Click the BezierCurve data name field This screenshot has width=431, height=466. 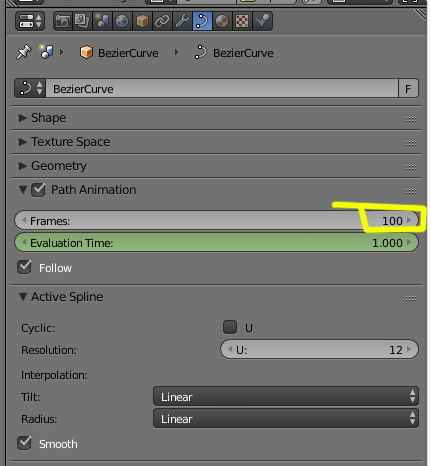(x=222, y=89)
